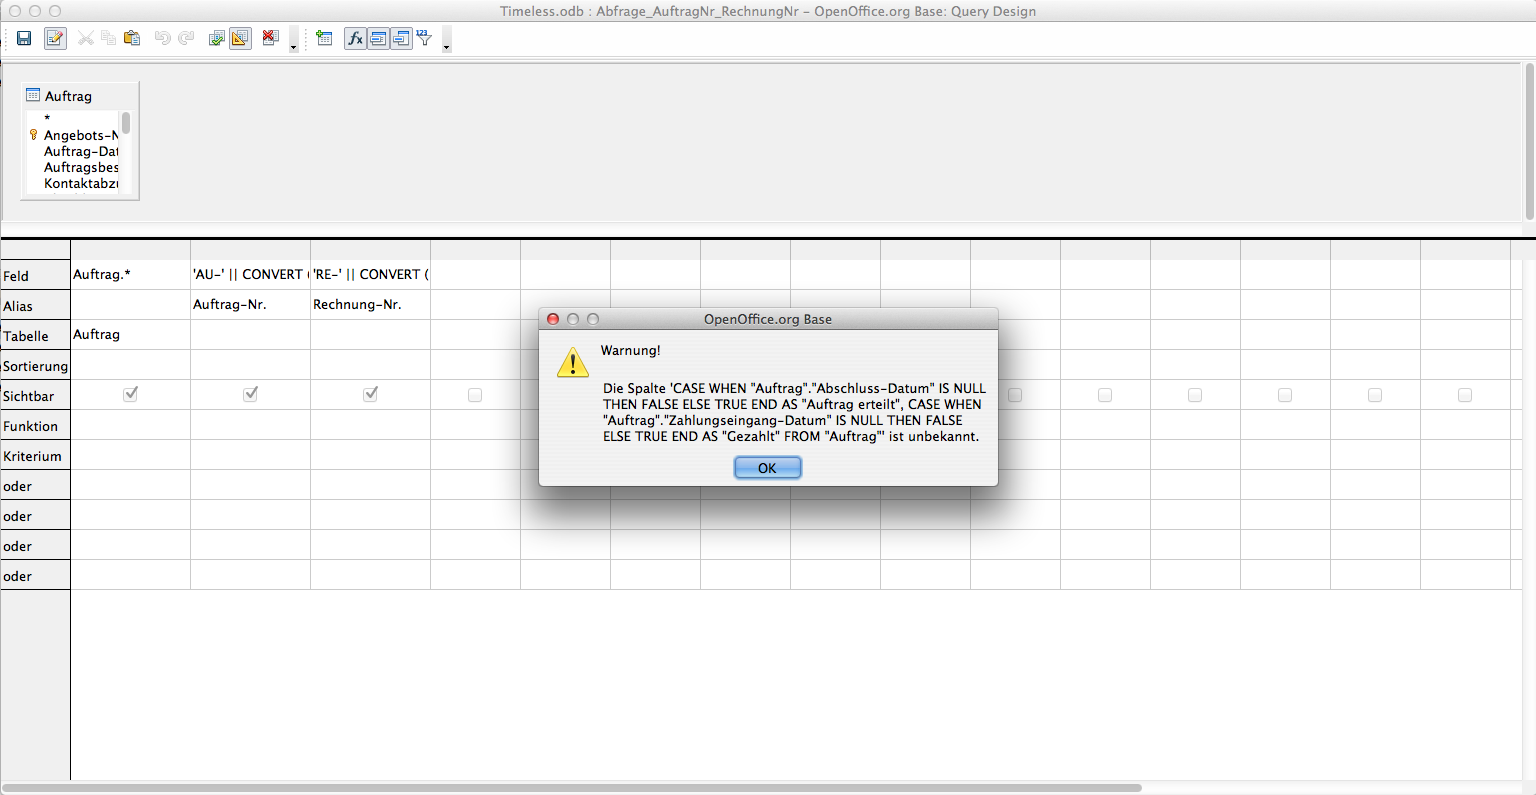Click the Auftrag table field list scrollbar
The width and height of the screenshot is (1536, 795).
126,124
